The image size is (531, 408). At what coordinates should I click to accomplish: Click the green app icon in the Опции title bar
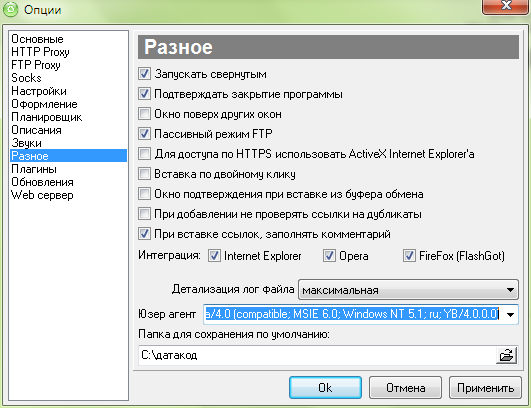[x=11, y=9]
